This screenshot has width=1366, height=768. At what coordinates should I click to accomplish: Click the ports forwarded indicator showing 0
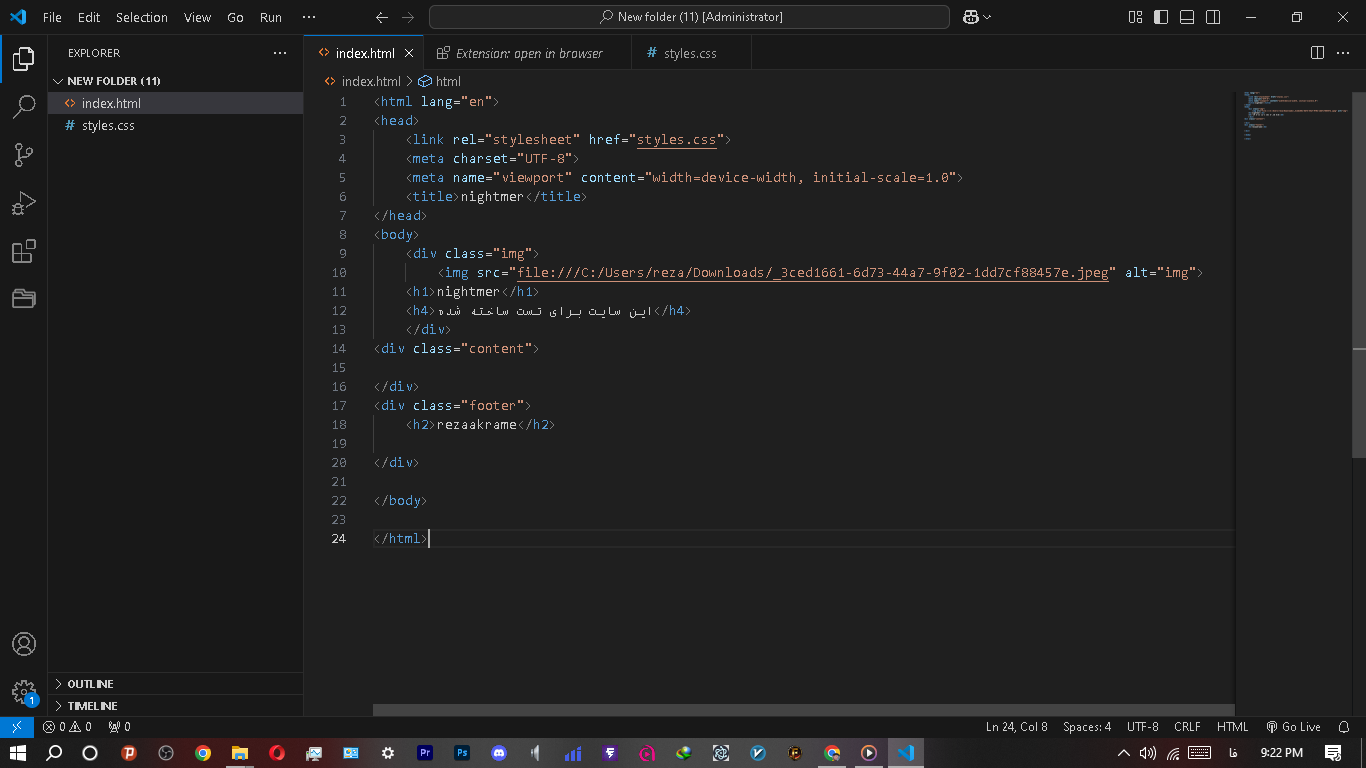point(119,727)
